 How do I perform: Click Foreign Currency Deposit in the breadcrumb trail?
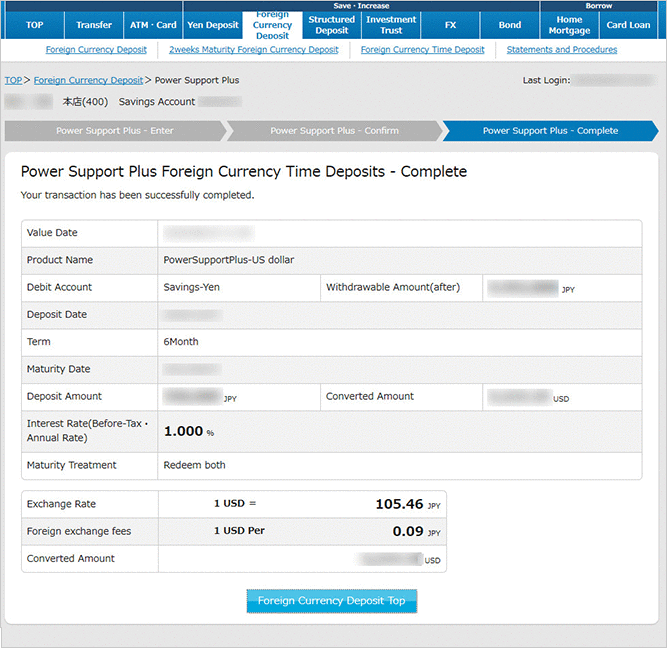[x=88, y=80]
